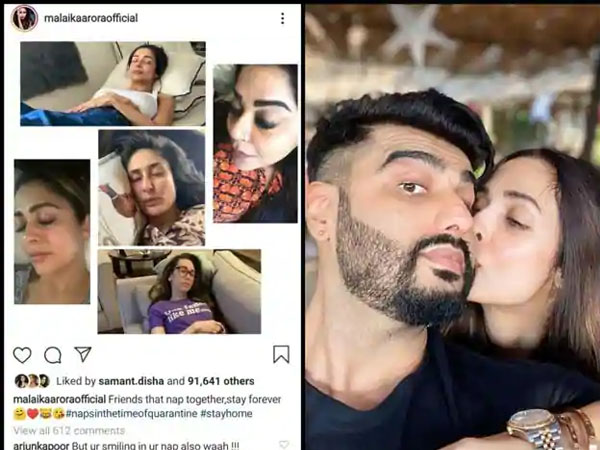This screenshot has height=450, width=600.
Task: Save post with bookmark icon
Action: pos(281,354)
